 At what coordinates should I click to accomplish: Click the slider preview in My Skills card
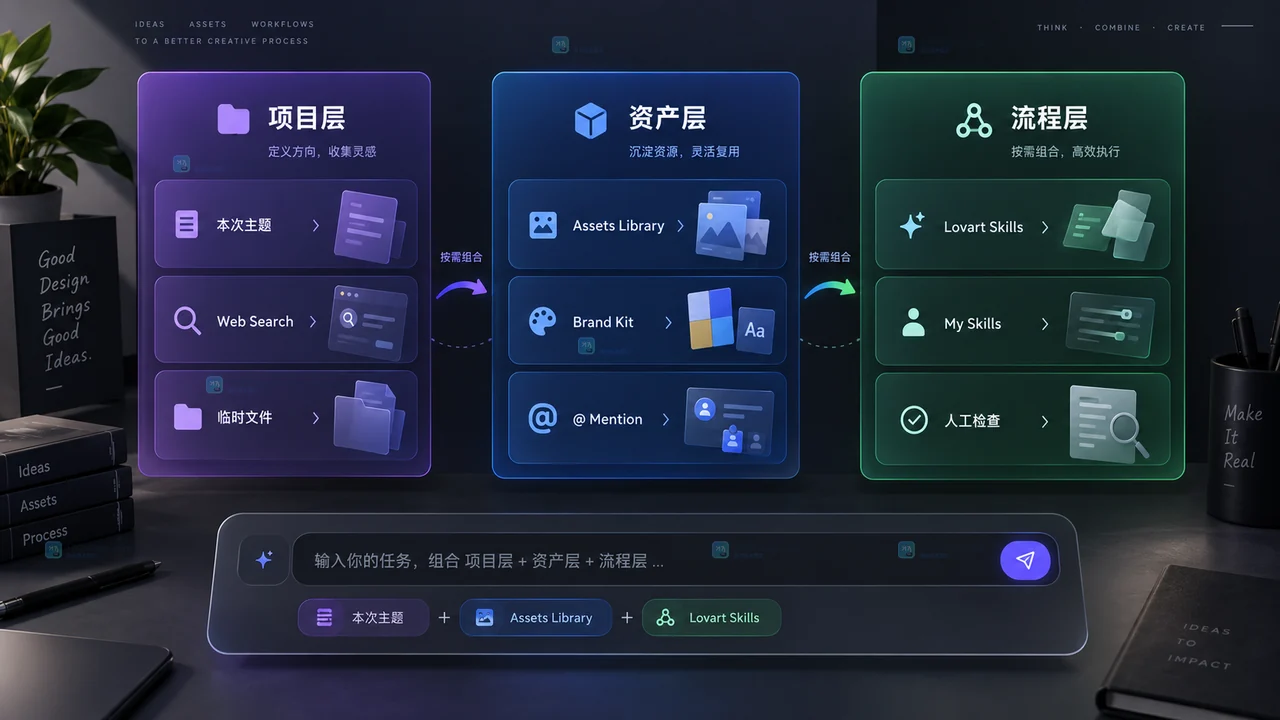click(x=1110, y=323)
